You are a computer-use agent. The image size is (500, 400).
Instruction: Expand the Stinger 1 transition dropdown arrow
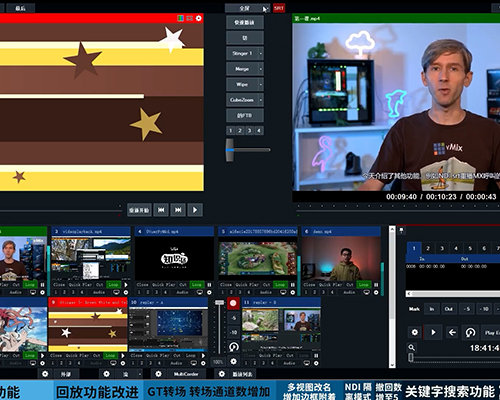261,53
